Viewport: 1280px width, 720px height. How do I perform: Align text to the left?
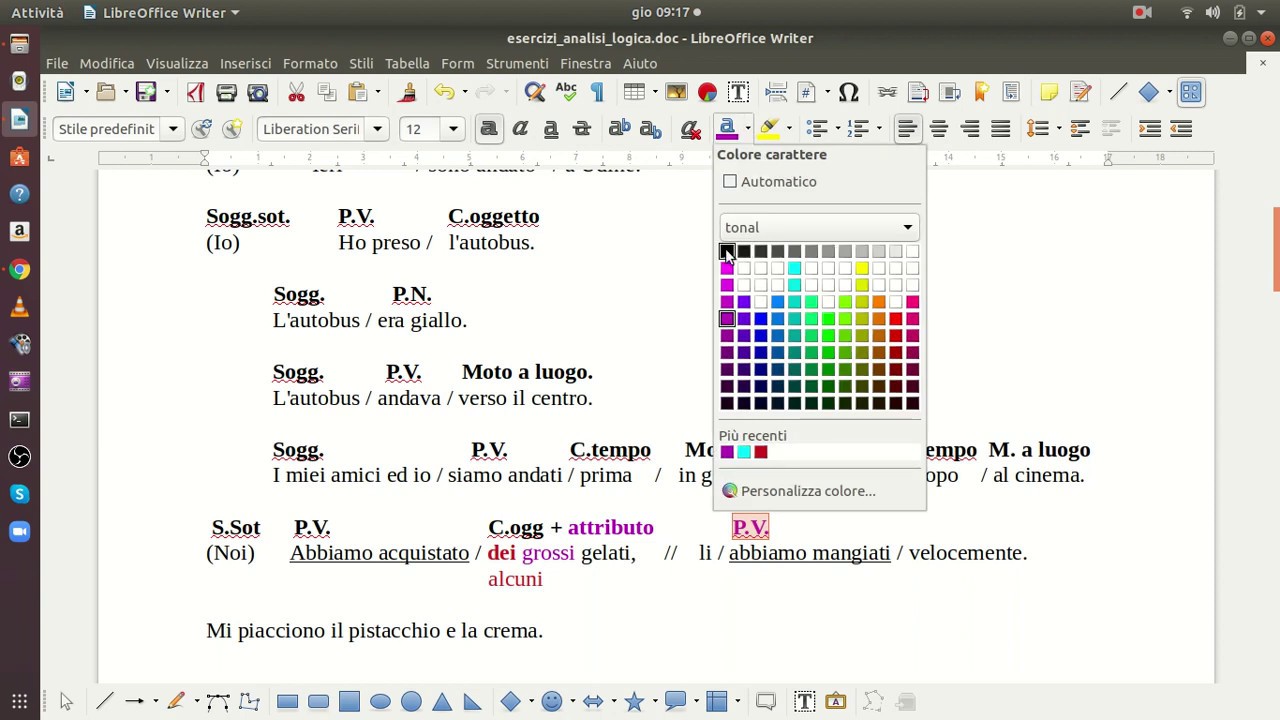[908, 129]
